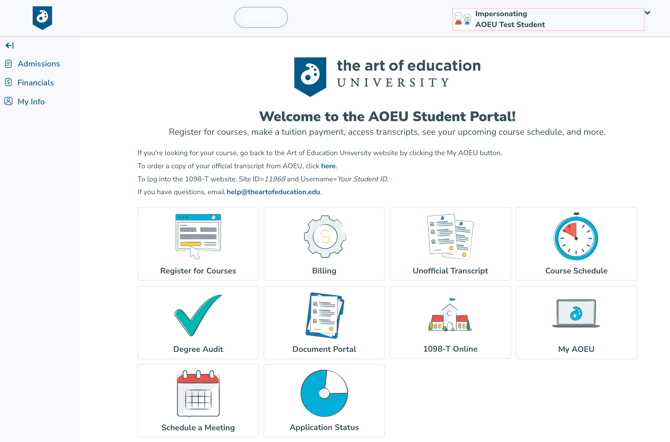
Task: Open Schedule a Meeting calendar icon
Action: [198, 394]
